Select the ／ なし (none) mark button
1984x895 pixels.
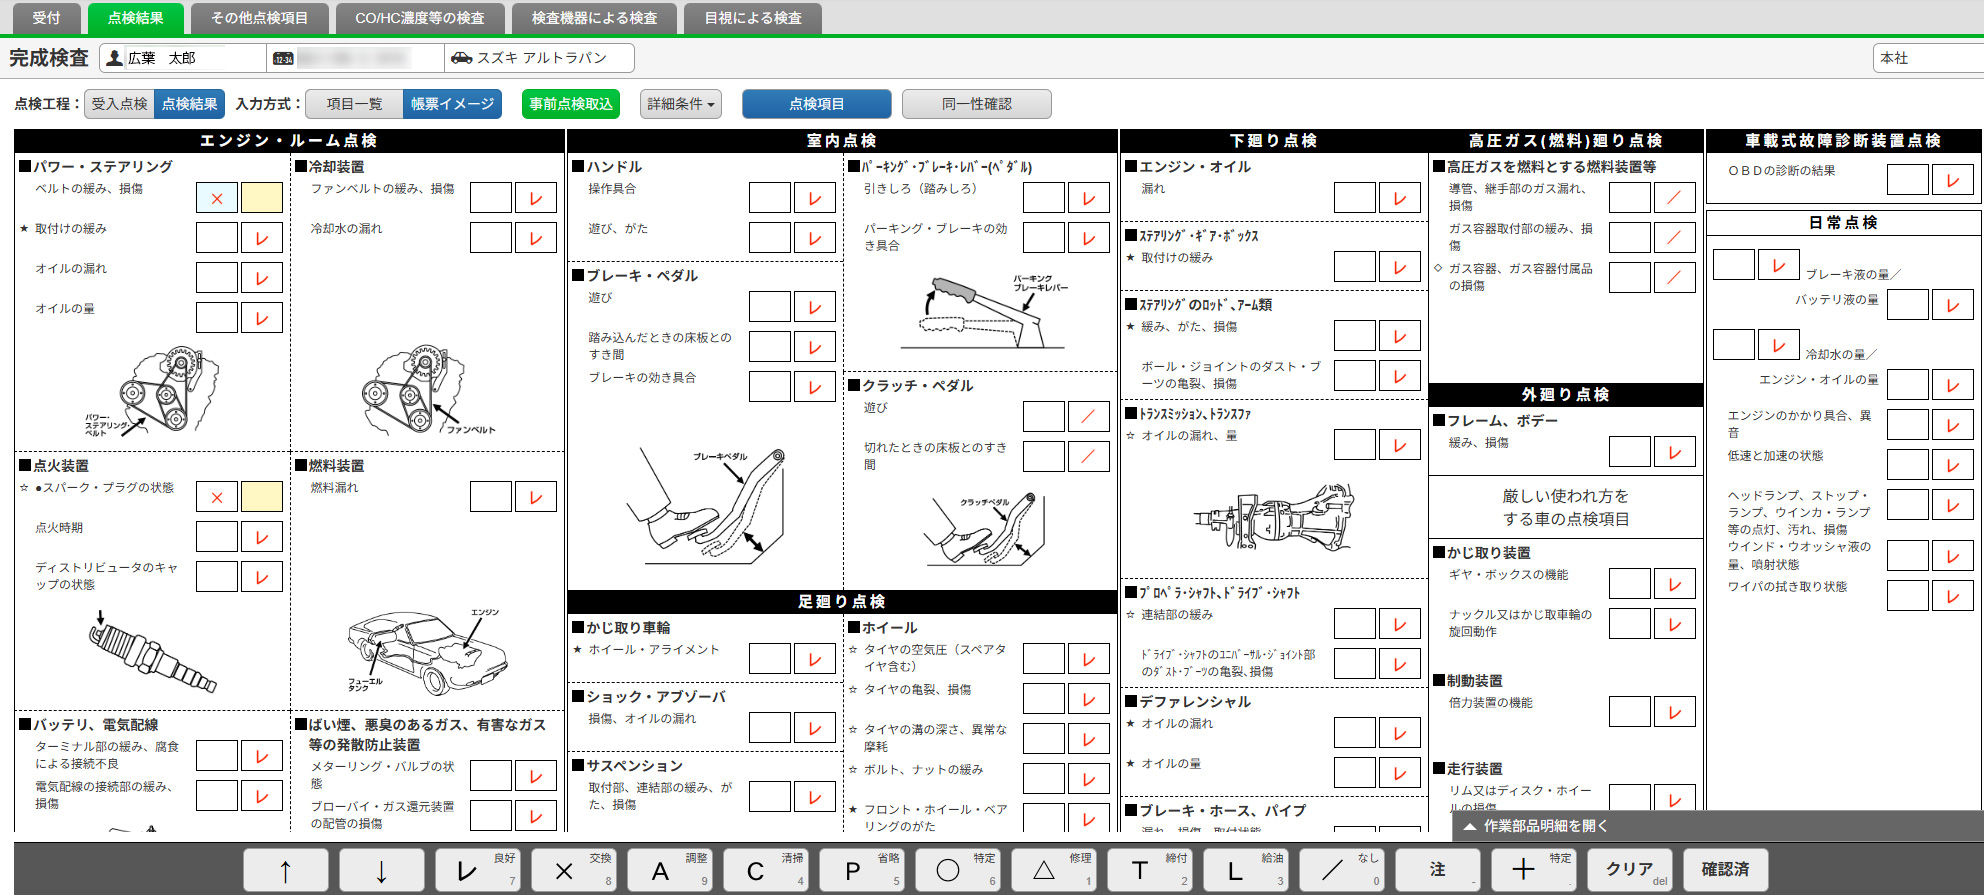[1342, 869]
